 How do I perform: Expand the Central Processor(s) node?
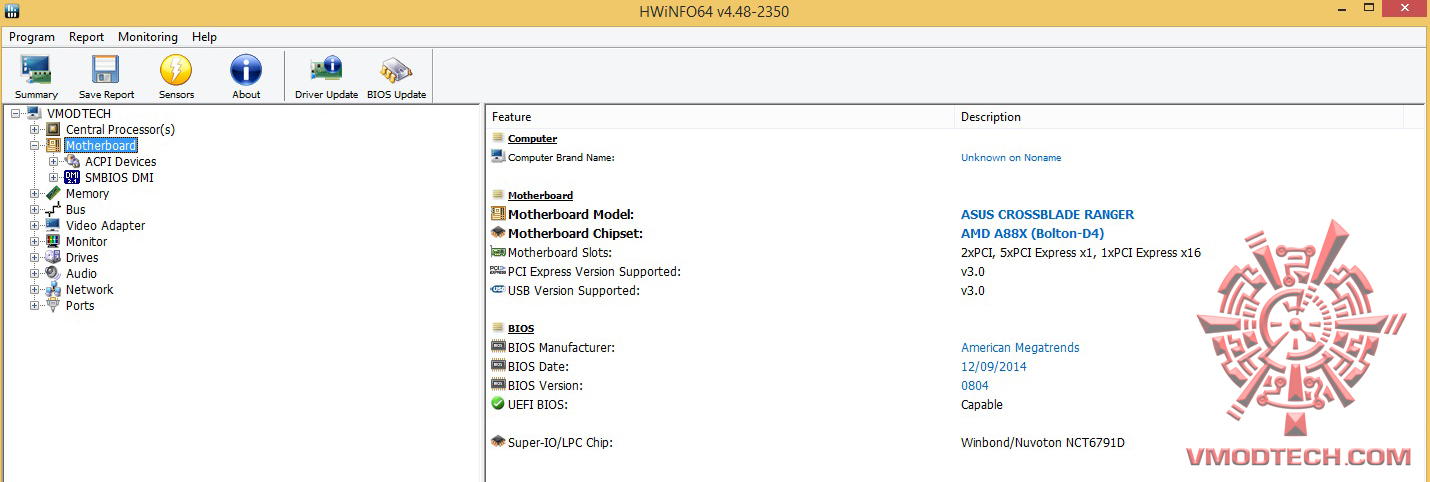[35, 129]
